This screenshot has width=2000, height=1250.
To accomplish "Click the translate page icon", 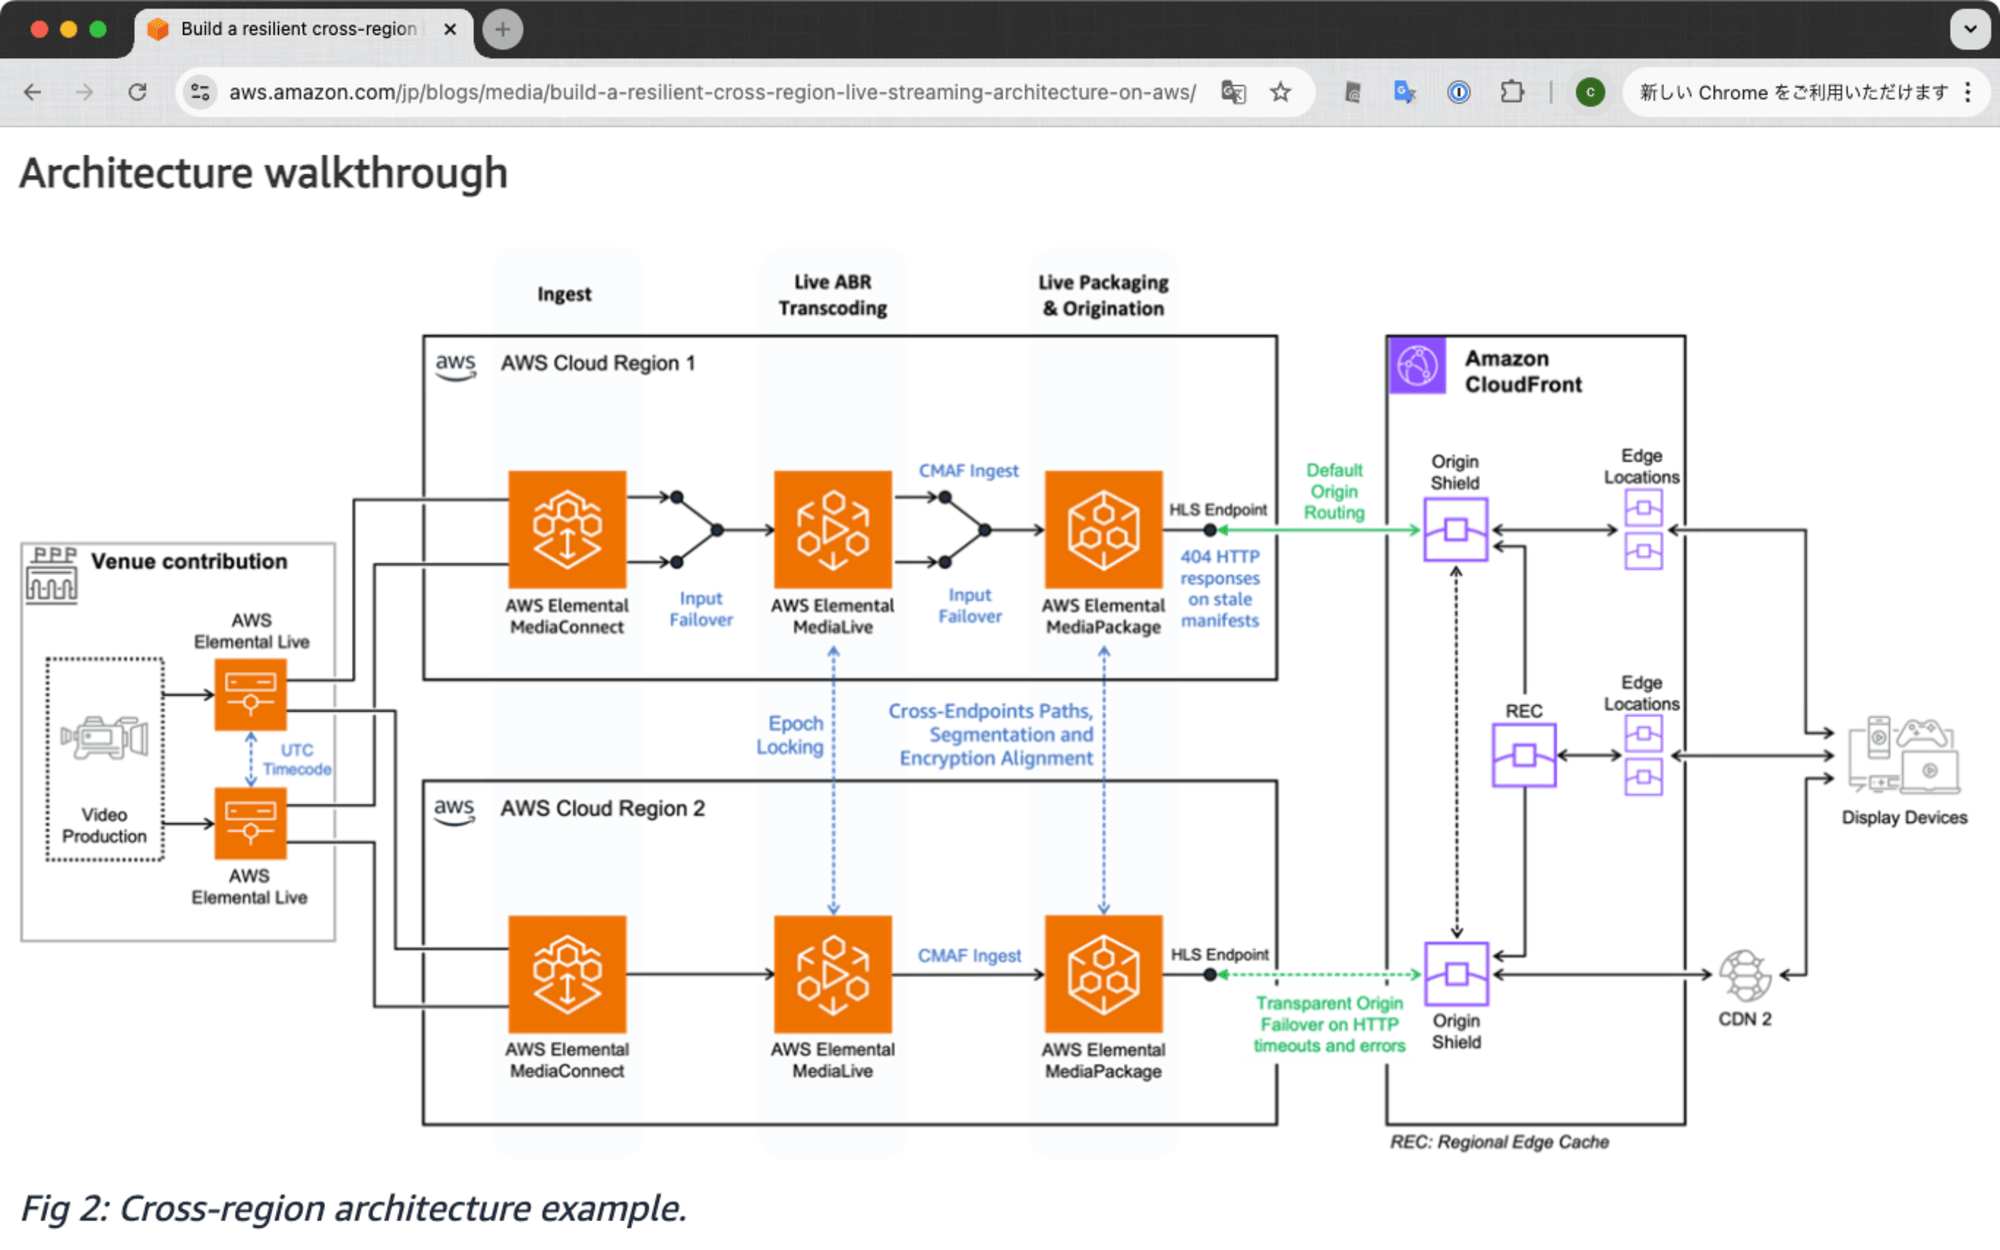I will click(1233, 92).
